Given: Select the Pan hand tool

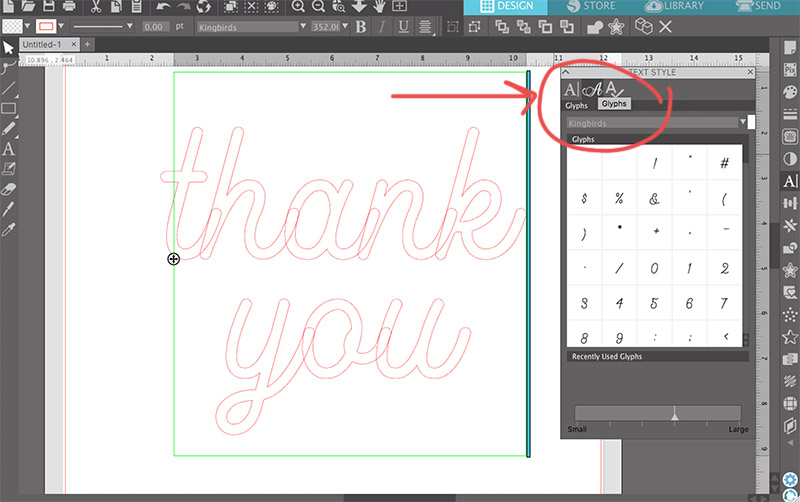Looking at the screenshot, I should click(x=379, y=6).
